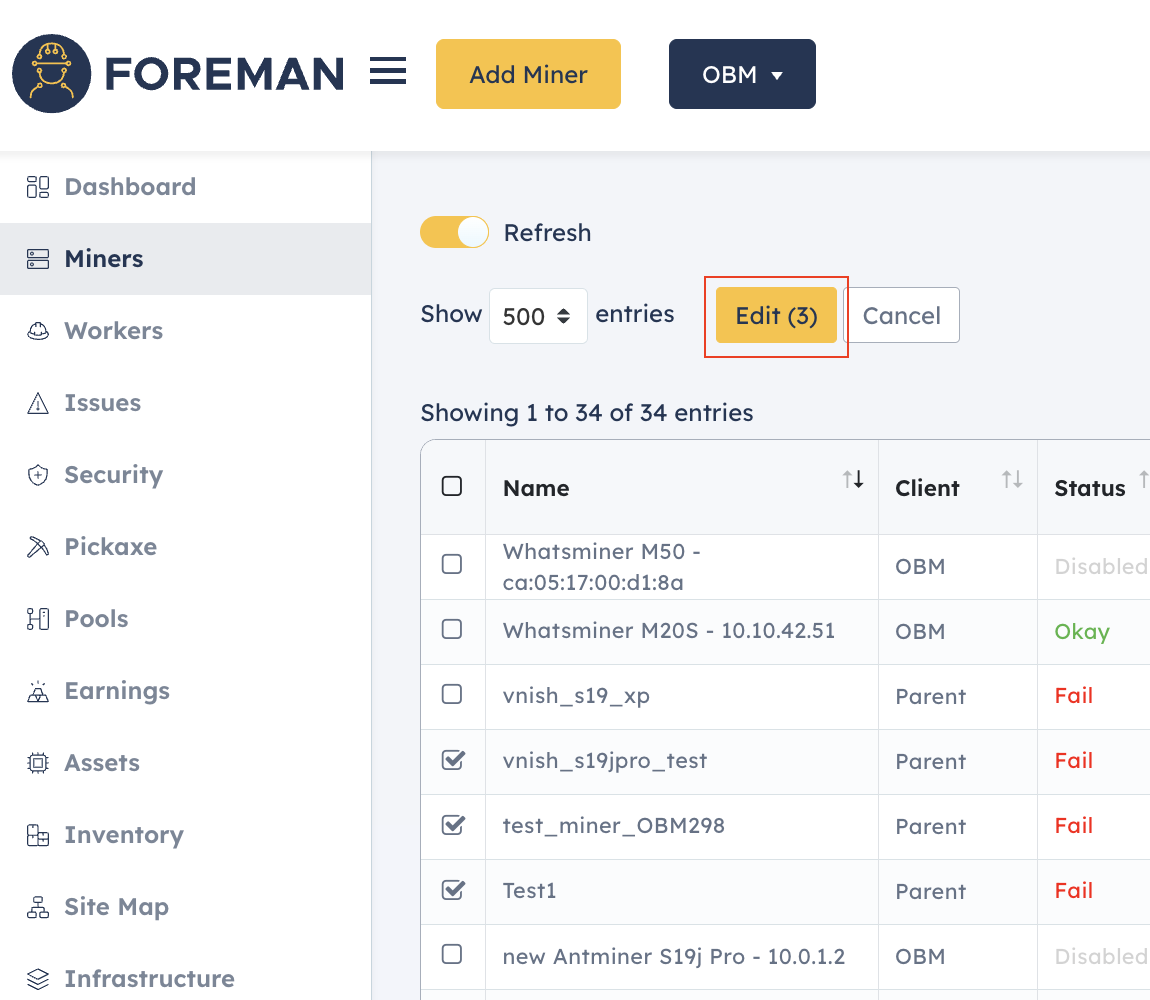Open the test_miner_OBM298 miner link
This screenshot has height=1000, width=1150.
[x=613, y=826]
